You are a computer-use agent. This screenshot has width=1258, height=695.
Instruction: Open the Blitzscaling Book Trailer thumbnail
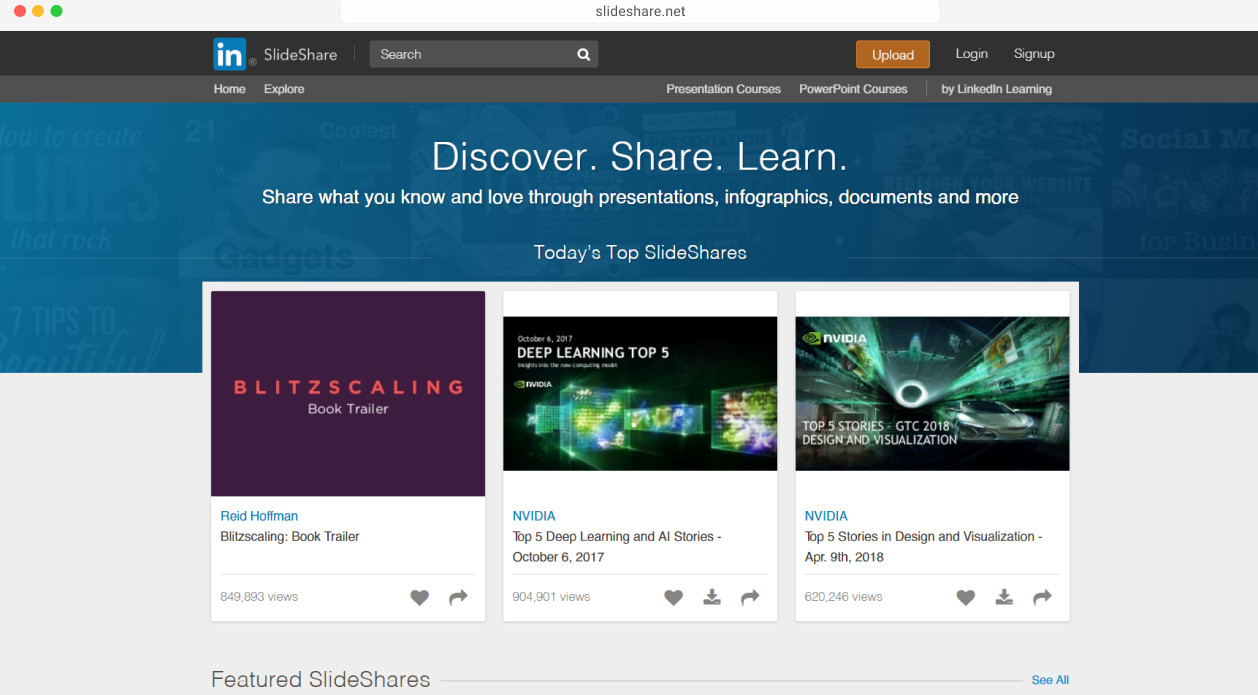[348, 394]
